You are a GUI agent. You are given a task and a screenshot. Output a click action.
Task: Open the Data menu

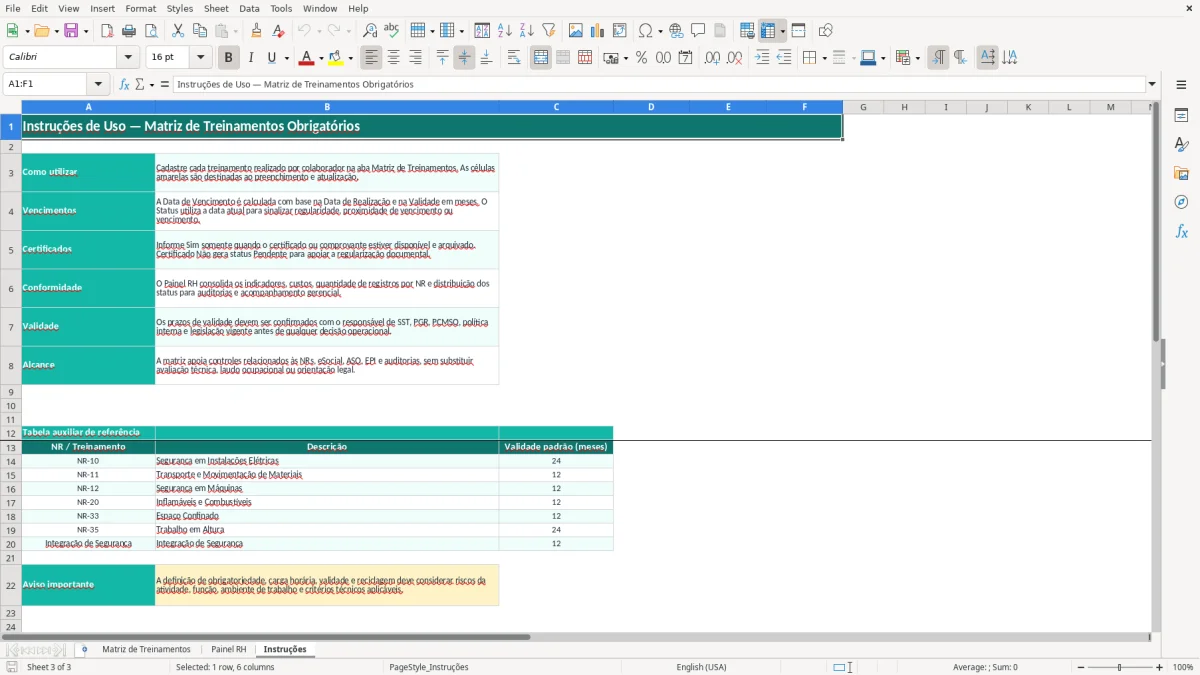click(249, 8)
